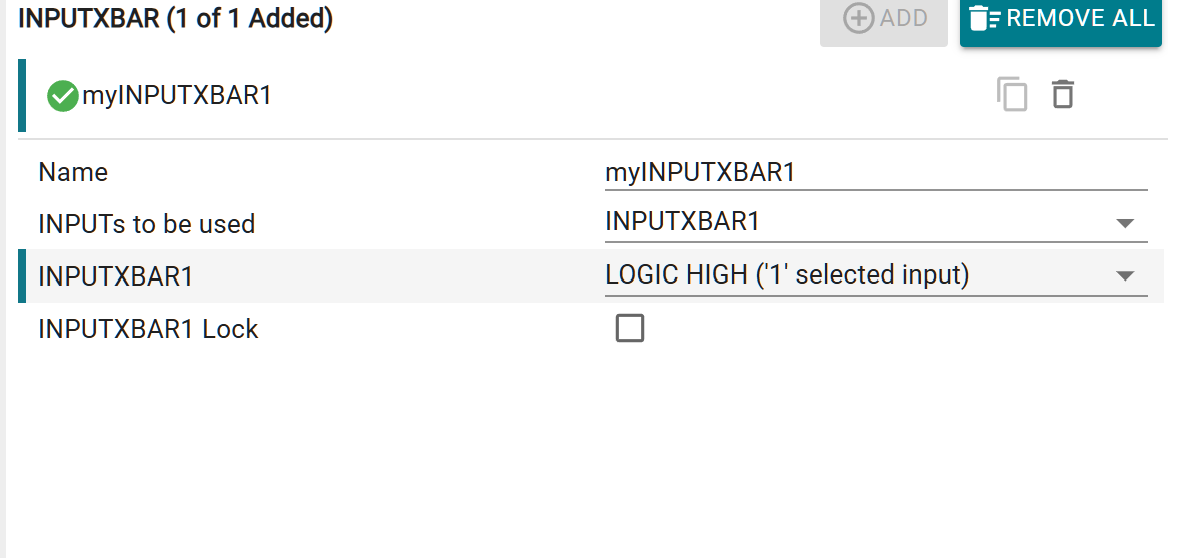
Task: Click the arrow beside LOGIC HIGH selection
Action: point(1124,276)
